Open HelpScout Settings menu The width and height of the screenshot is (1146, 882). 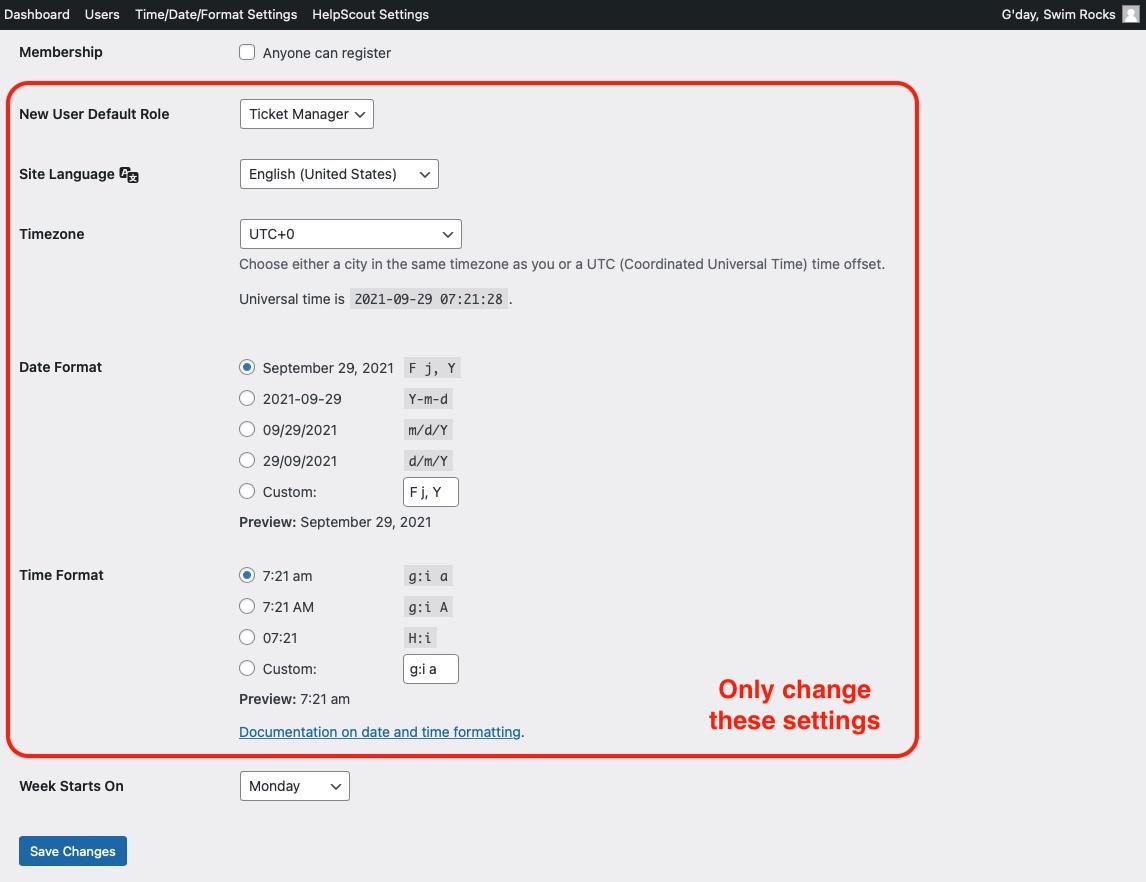pos(371,15)
